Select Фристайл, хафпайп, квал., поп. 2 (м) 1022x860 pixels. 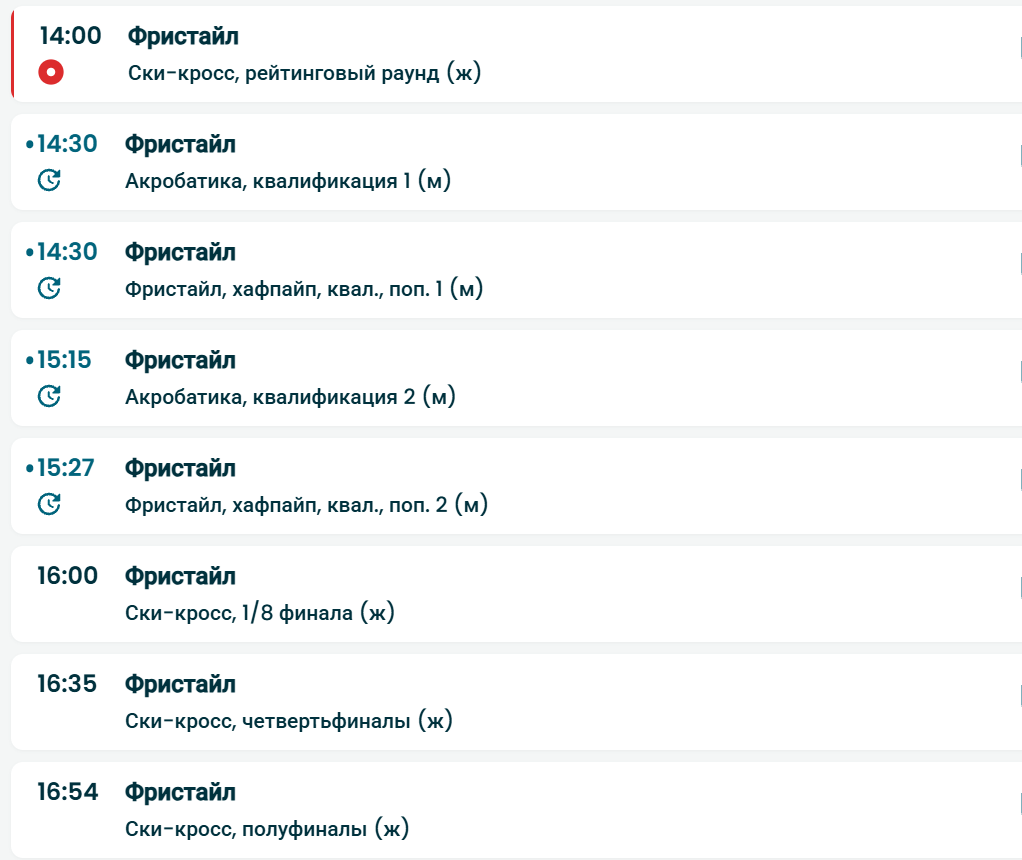(x=306, y=505)
